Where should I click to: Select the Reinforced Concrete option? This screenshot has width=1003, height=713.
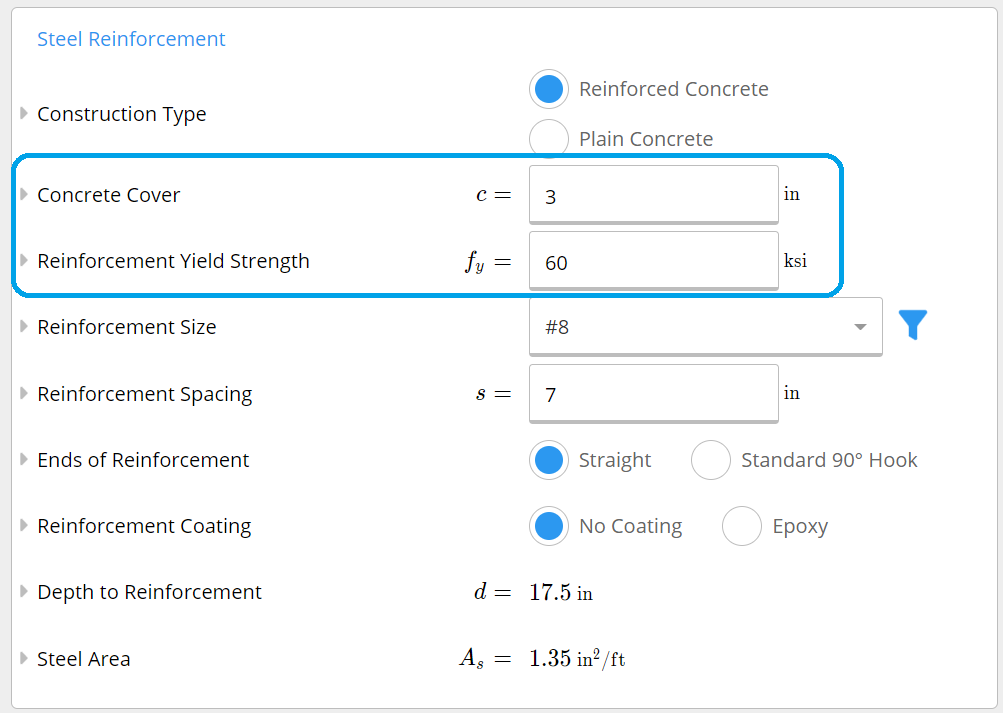tap(548, 89)
